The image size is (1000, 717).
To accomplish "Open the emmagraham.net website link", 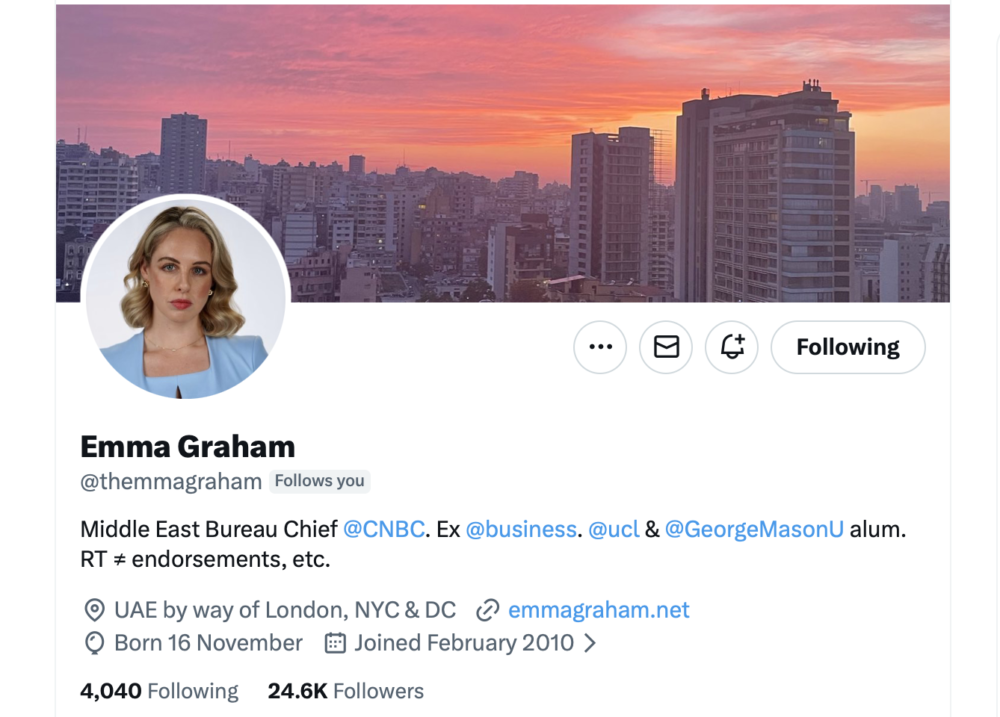I will 599,610.
